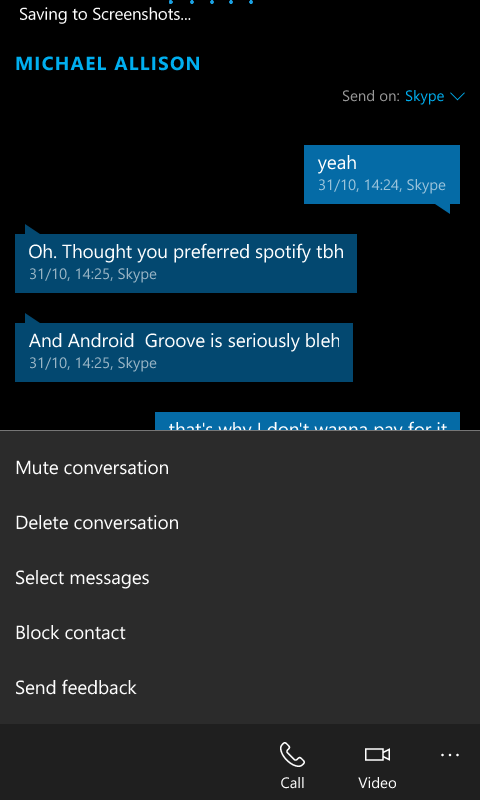Close the menu using three-dots icon
Viewport: 480px width, 800px height.
coord(450,755)
